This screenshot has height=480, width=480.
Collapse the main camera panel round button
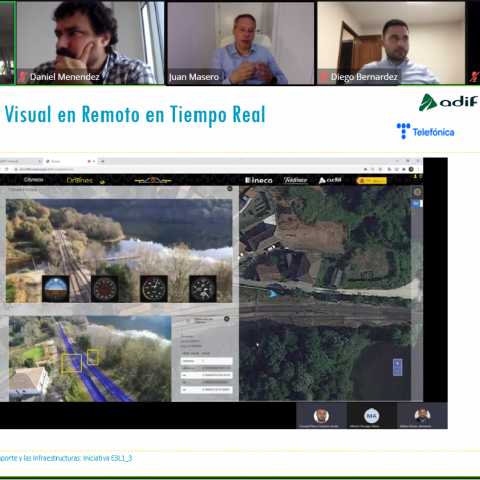coord(230,189)
